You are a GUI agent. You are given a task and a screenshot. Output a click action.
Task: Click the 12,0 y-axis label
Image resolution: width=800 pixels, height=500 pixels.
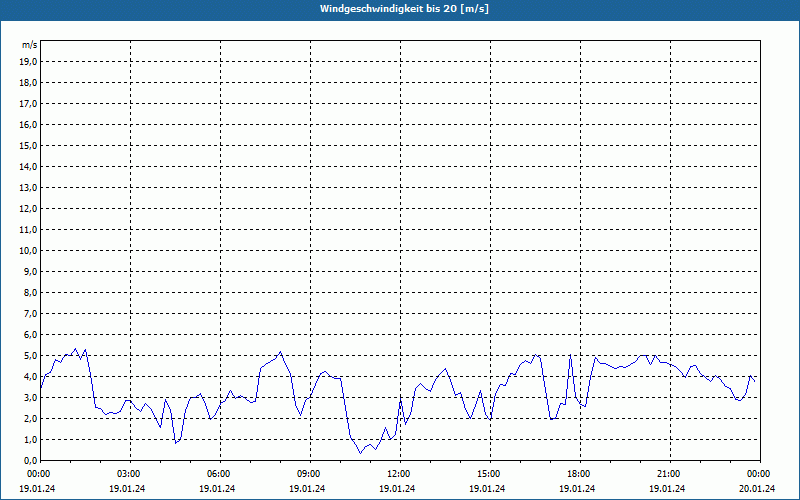tap(29, 208)
